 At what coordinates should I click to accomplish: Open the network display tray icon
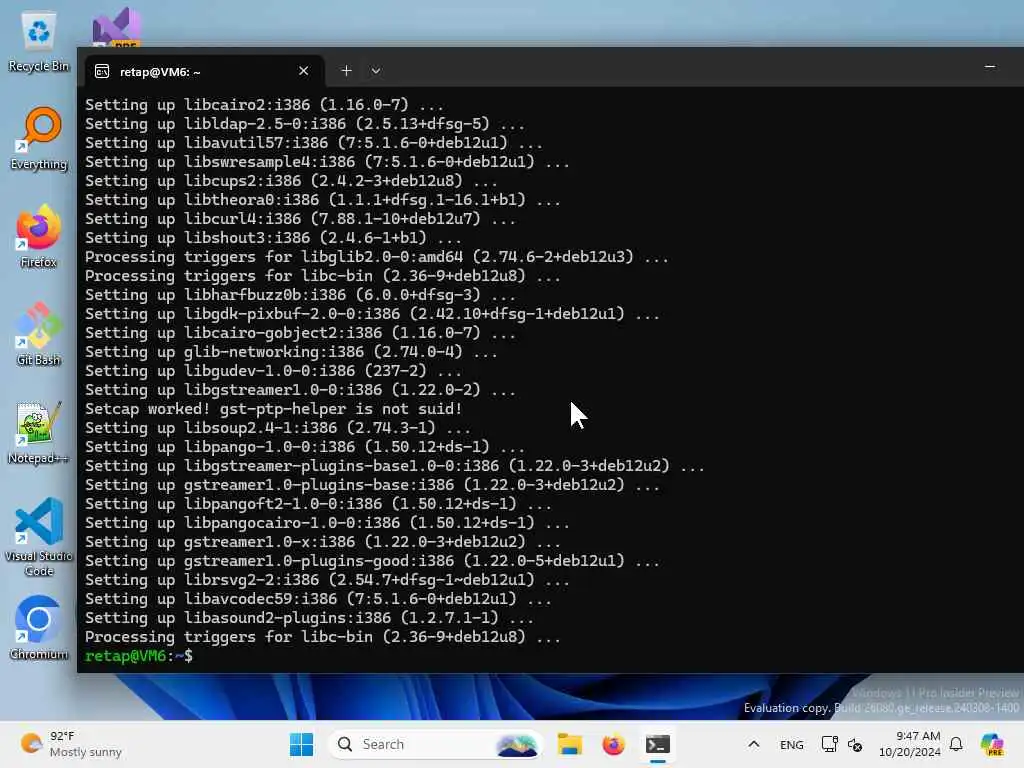click(x=829, y=744)
